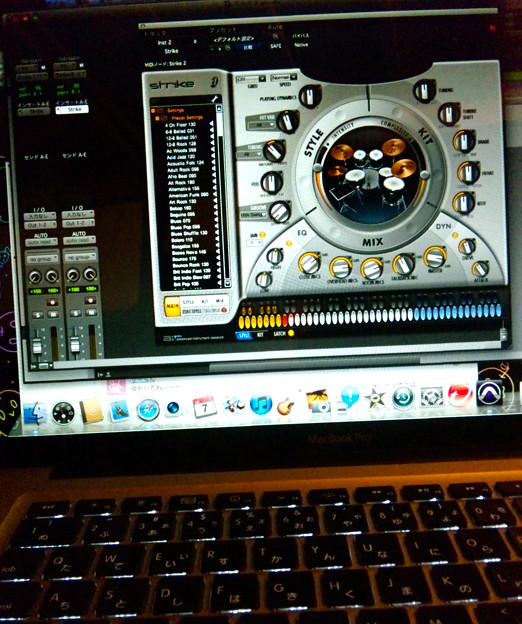Select the Bossa Nova 145 preset
Screen dimensions: 522x624
click(189, 252)
